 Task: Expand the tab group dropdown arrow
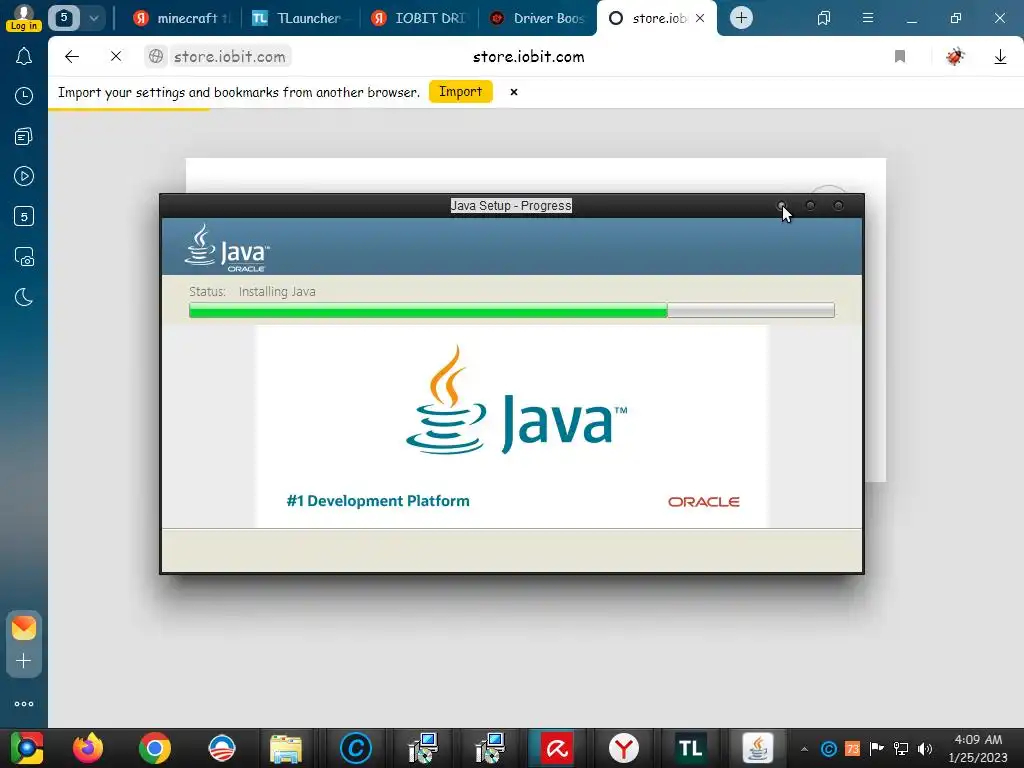click(93, 18)
